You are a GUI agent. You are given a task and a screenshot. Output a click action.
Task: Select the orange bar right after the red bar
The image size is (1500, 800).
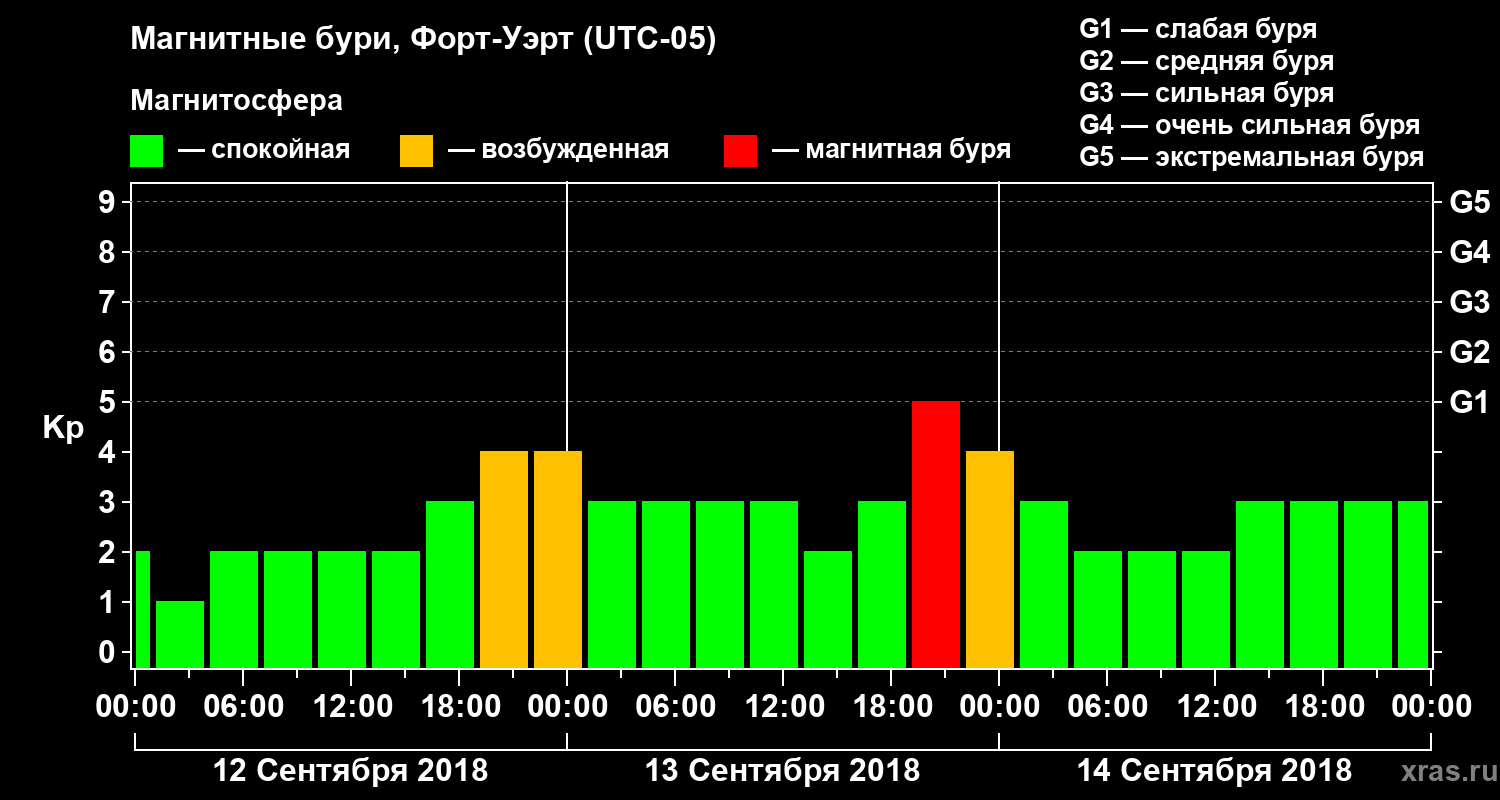[990, 560]
